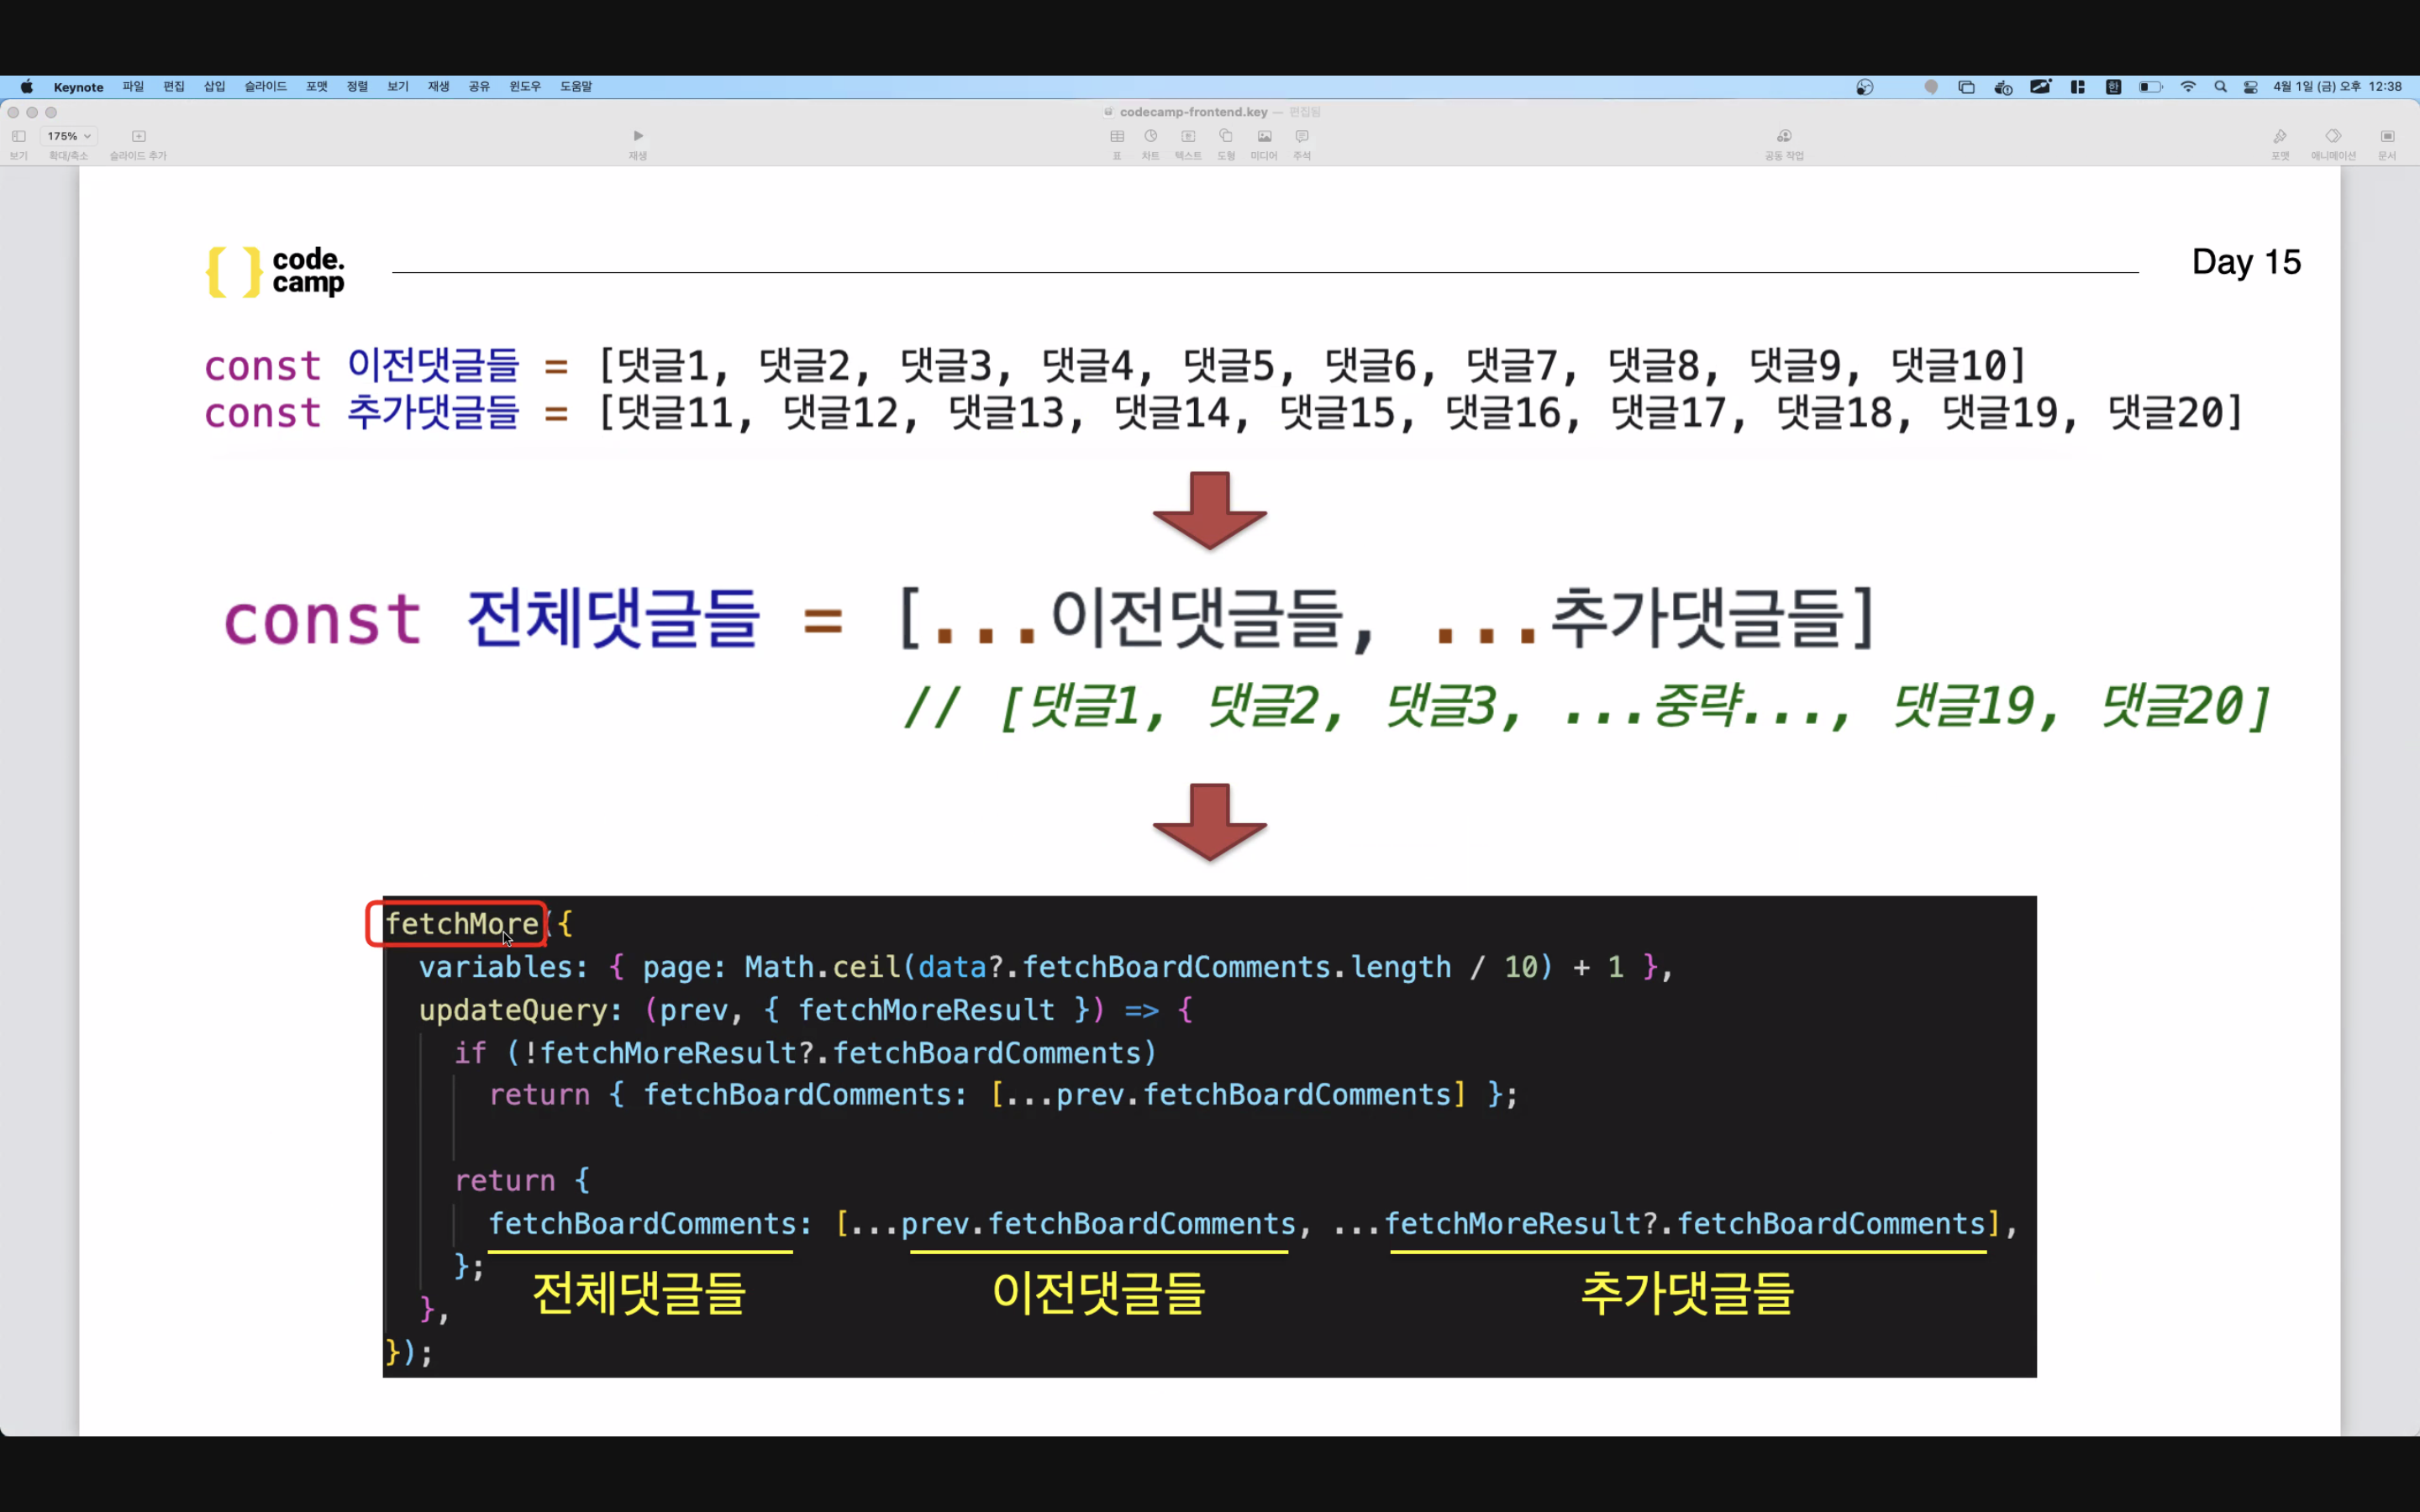Screen dimensions: 2420x1512
Task: Open the 슬라이드 menu
Action: (265, 87)
